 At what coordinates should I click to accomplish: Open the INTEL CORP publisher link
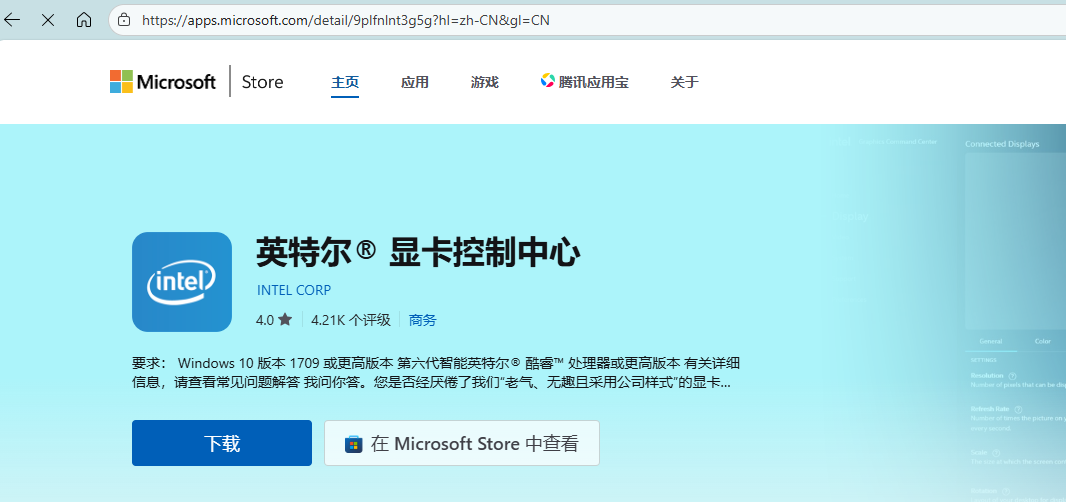[x=294, y=290]
